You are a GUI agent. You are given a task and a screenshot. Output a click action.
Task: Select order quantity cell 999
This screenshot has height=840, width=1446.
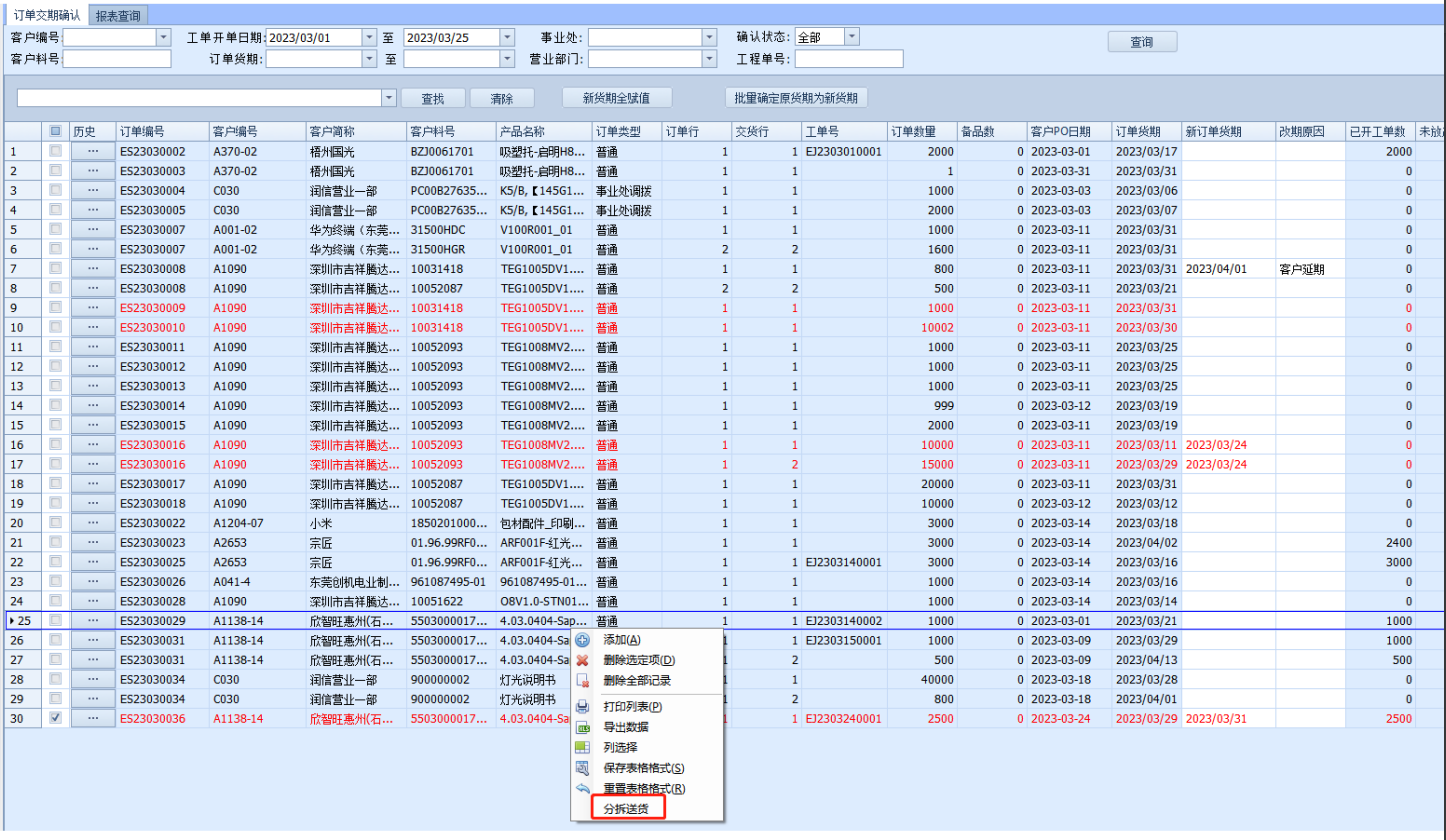click(x=922, y=405)
